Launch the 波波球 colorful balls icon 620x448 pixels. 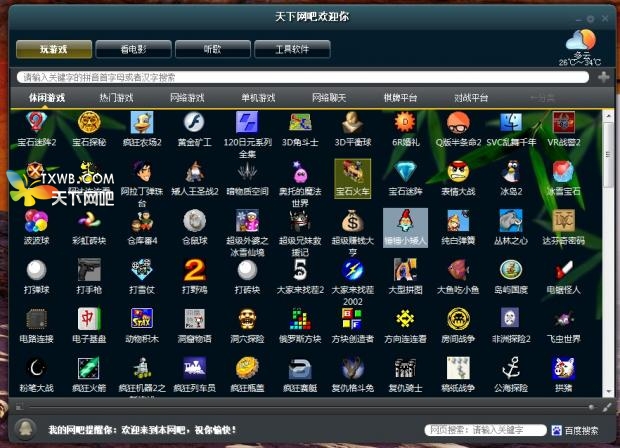(x=36, y=221)
